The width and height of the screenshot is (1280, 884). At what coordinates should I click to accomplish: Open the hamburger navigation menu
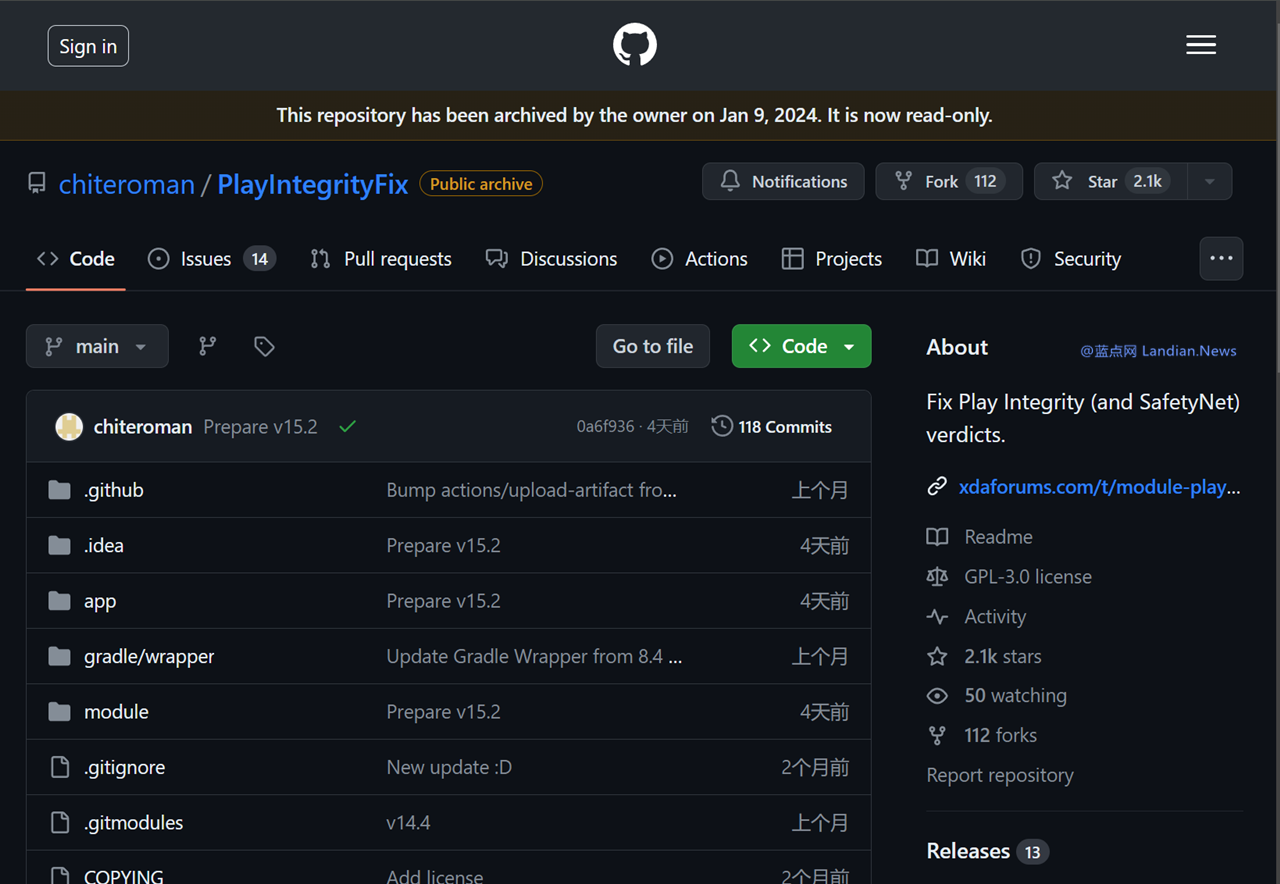click(1201, 46)
